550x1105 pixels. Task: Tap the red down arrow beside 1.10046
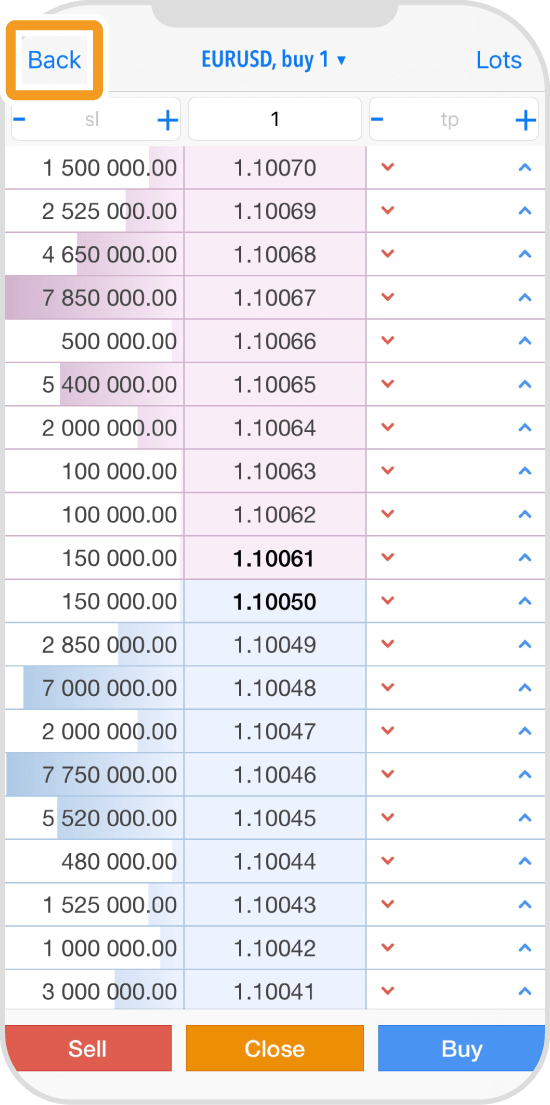[x=387, y=774]
